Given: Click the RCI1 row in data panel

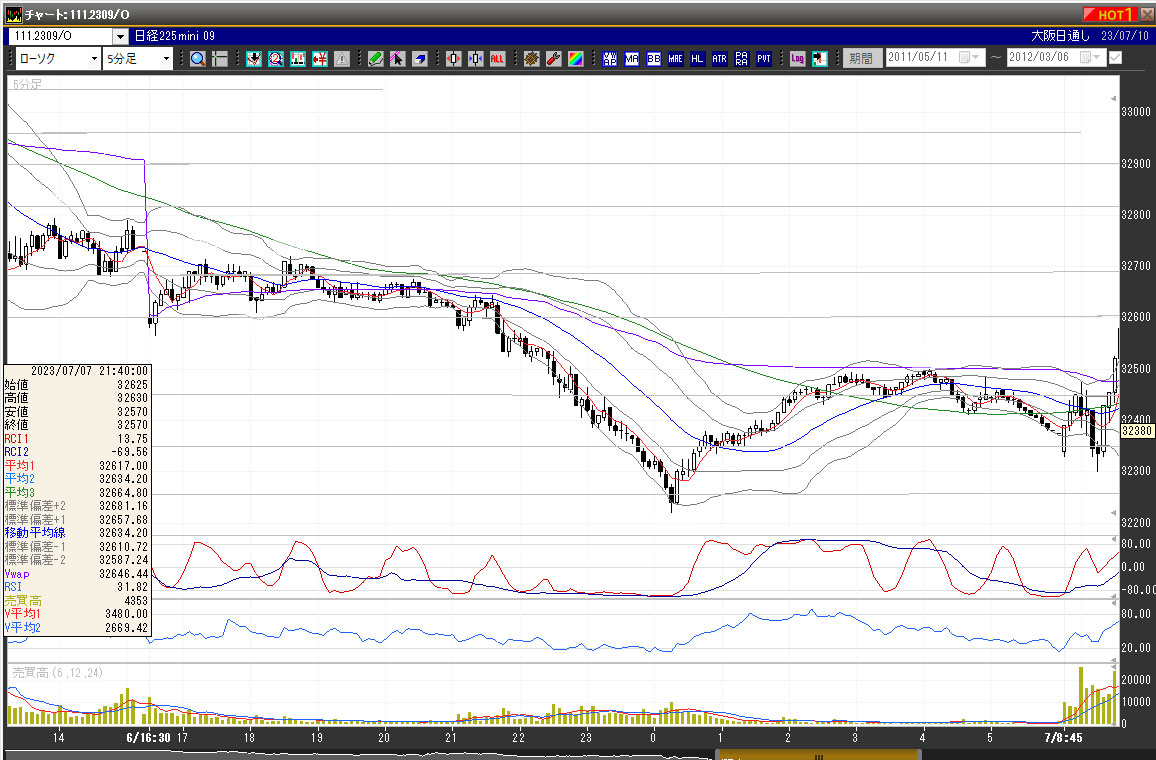Looking at the screenshot, I should pyautogui.click(x=77, y=439).
